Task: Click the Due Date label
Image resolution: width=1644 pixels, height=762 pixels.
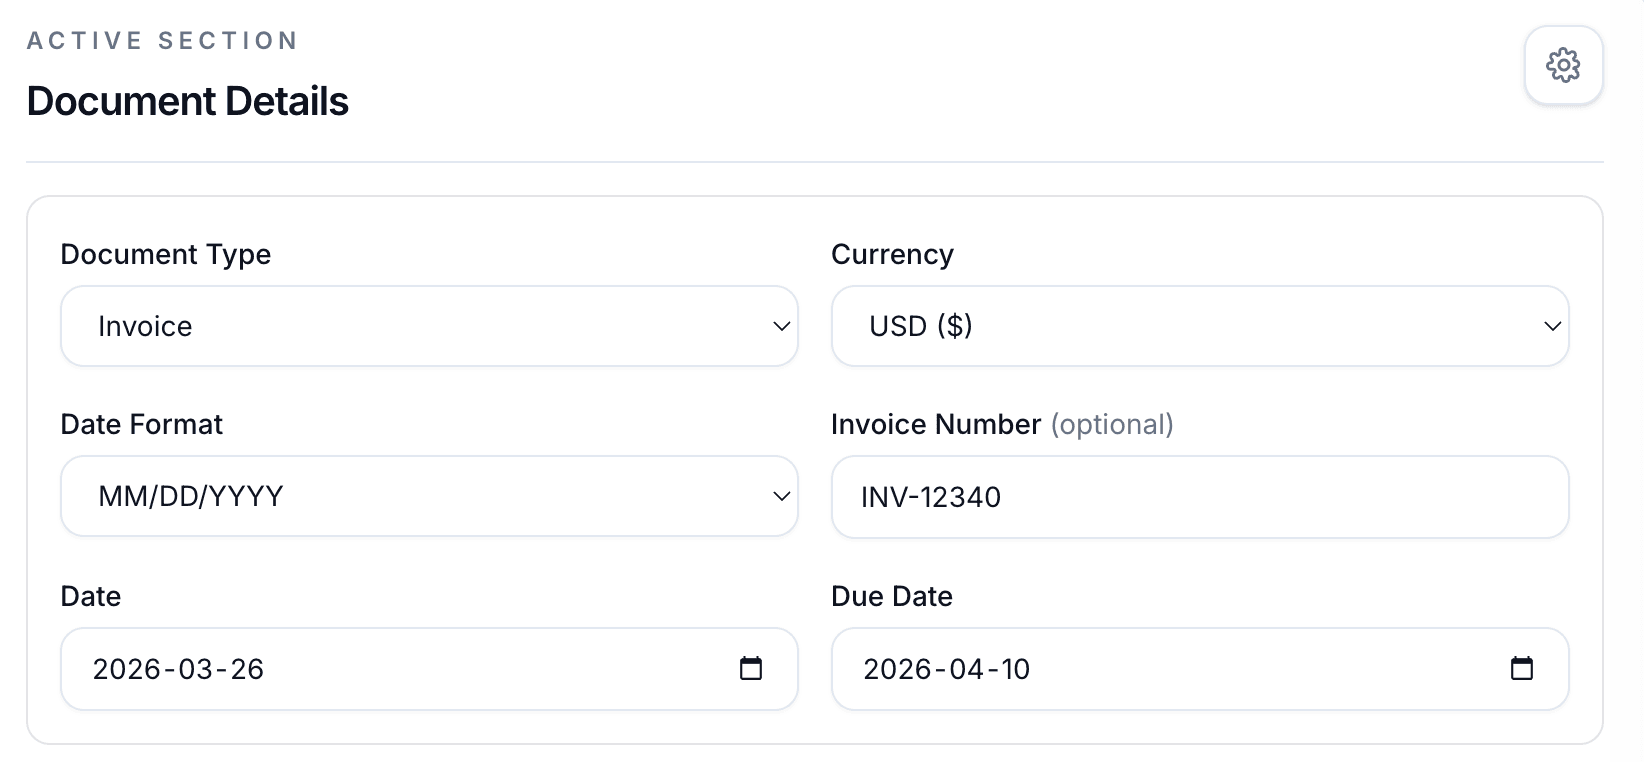Action: 892,595
